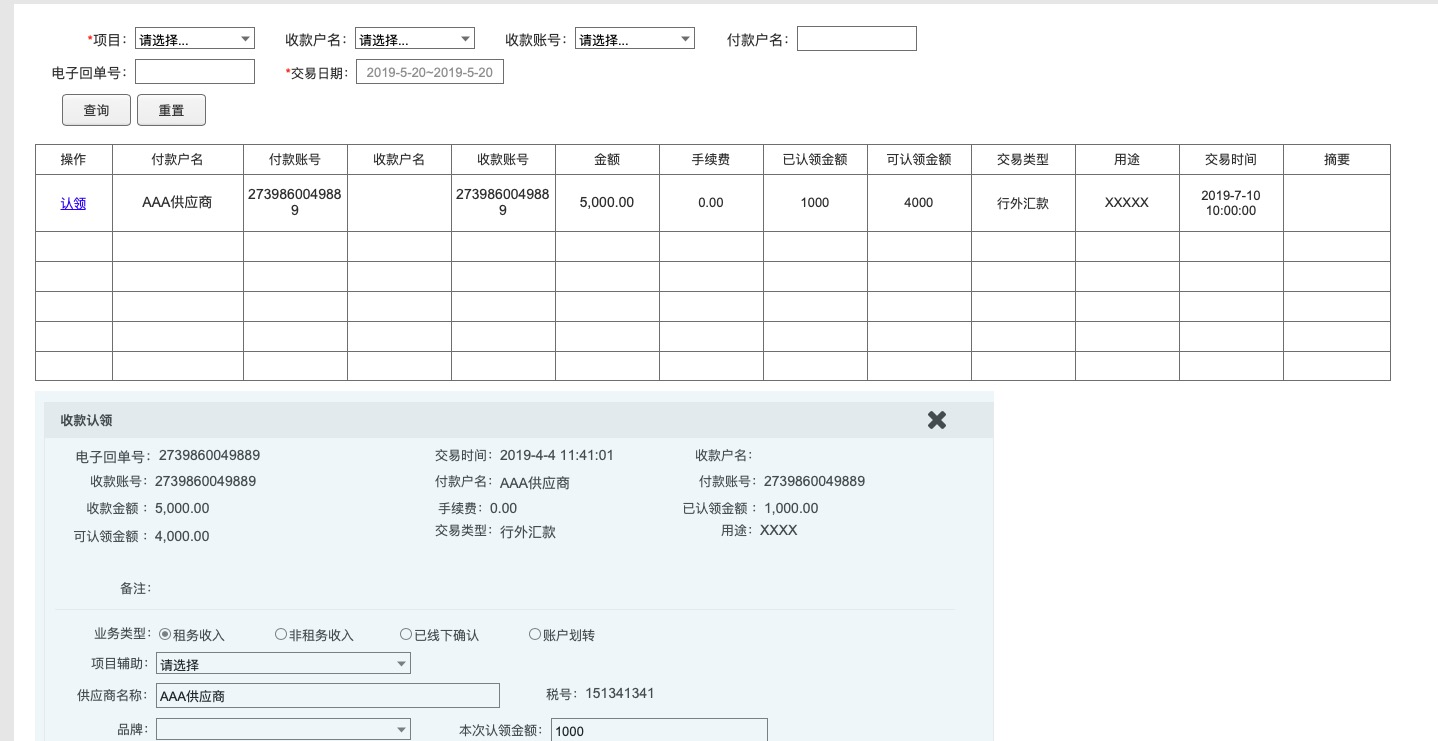The image size is (1438, 741).
Task: Open the 收款户名 dropdown
Action: click(x=415, y=39)
